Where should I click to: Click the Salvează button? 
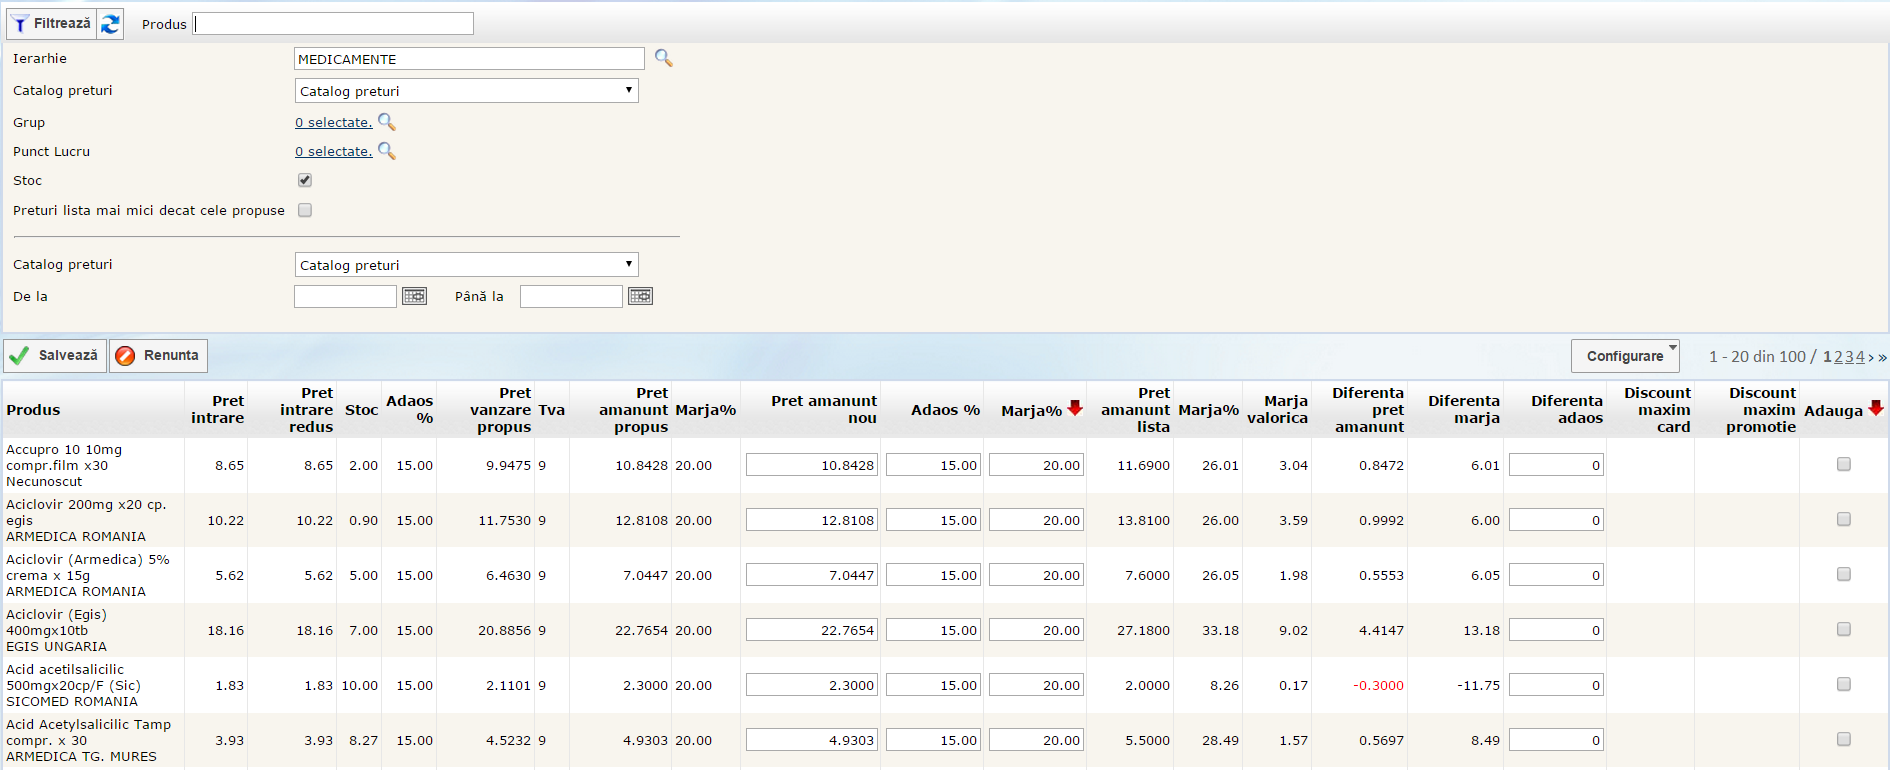click(x=55, y=355)
